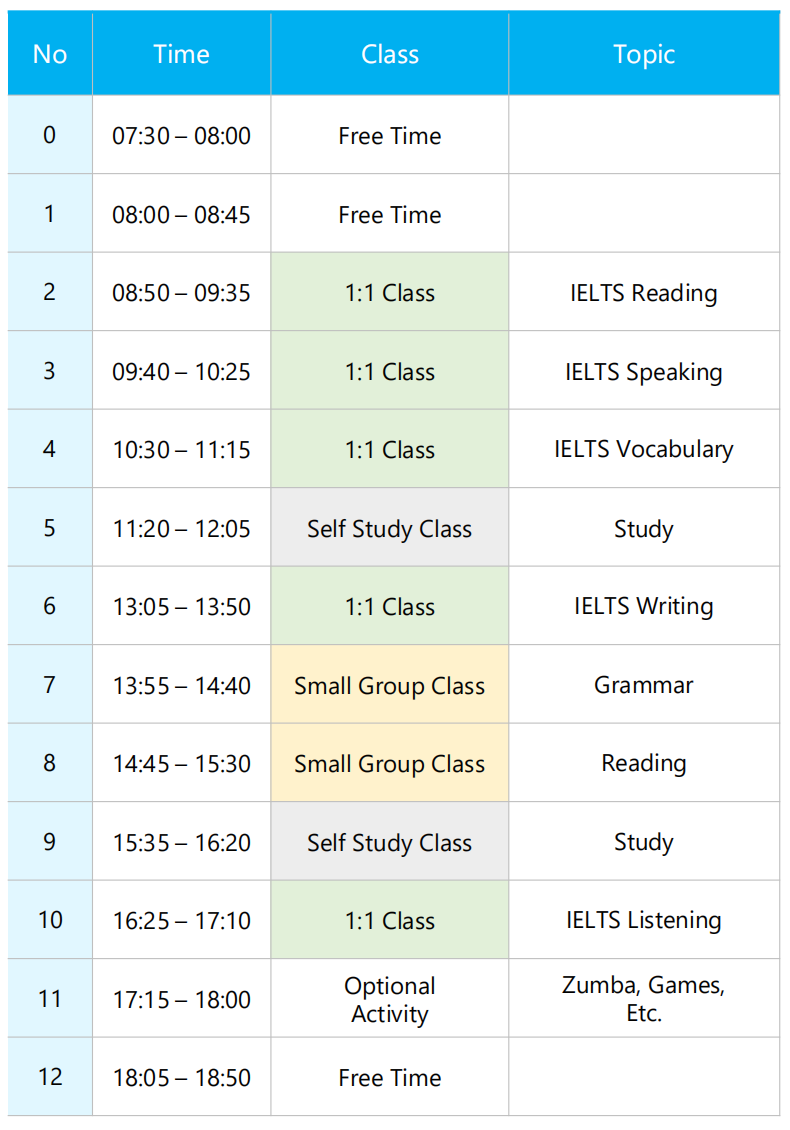790x1130 pixels.
Task: Click the 1:1 Class cell at 08:50
Action: point(390,292)
